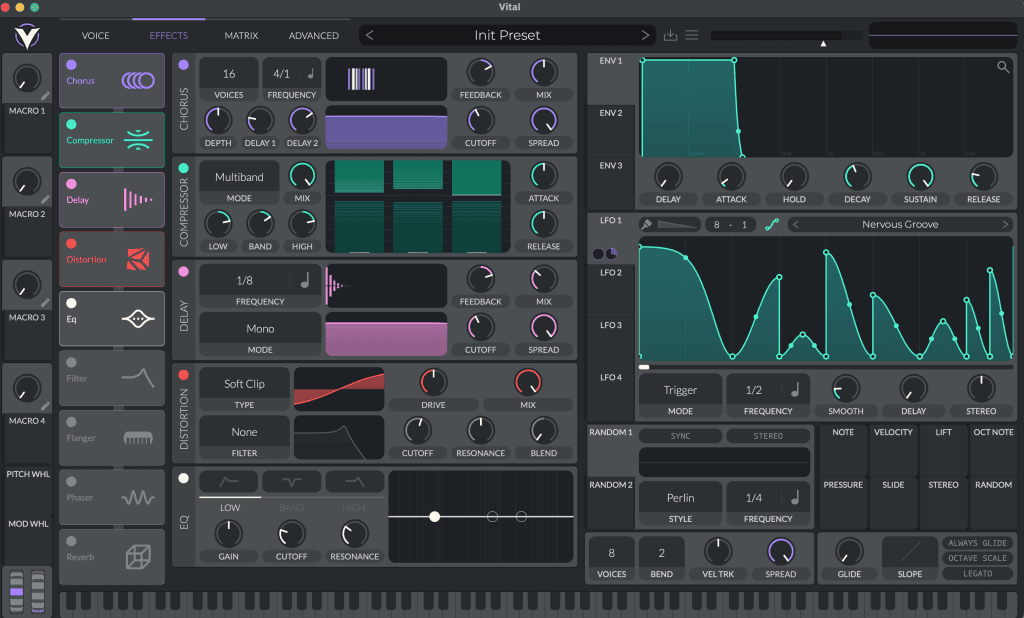Click the Macro 1 edit pencil icon
This screenshot has width=1024, height=618.
(x=45, y=96)
